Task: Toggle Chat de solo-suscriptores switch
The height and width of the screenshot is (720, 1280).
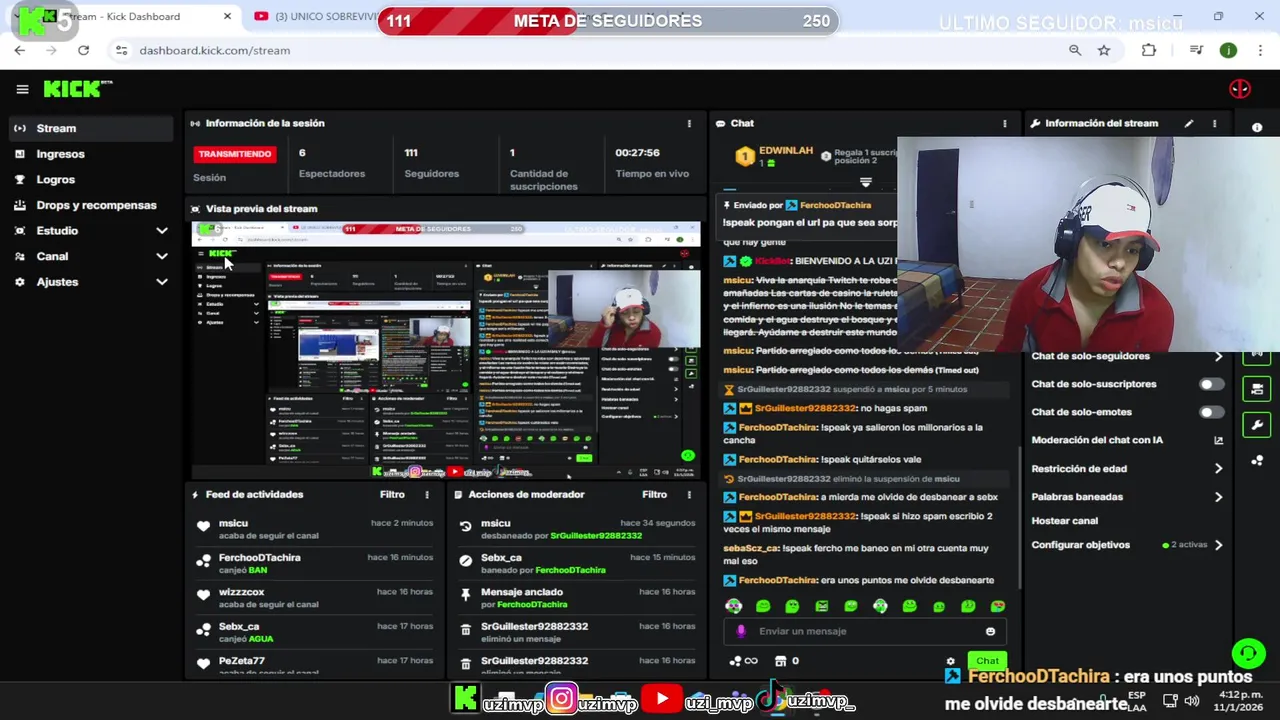Action: click(1211, 384)
